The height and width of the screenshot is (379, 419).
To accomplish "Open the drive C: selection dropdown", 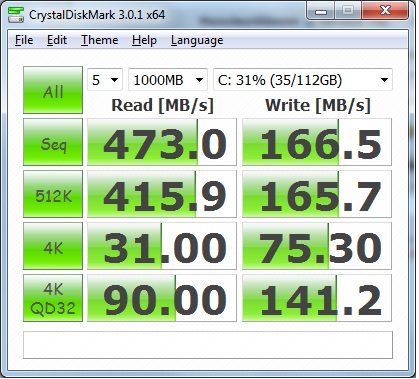I will 303,80.
